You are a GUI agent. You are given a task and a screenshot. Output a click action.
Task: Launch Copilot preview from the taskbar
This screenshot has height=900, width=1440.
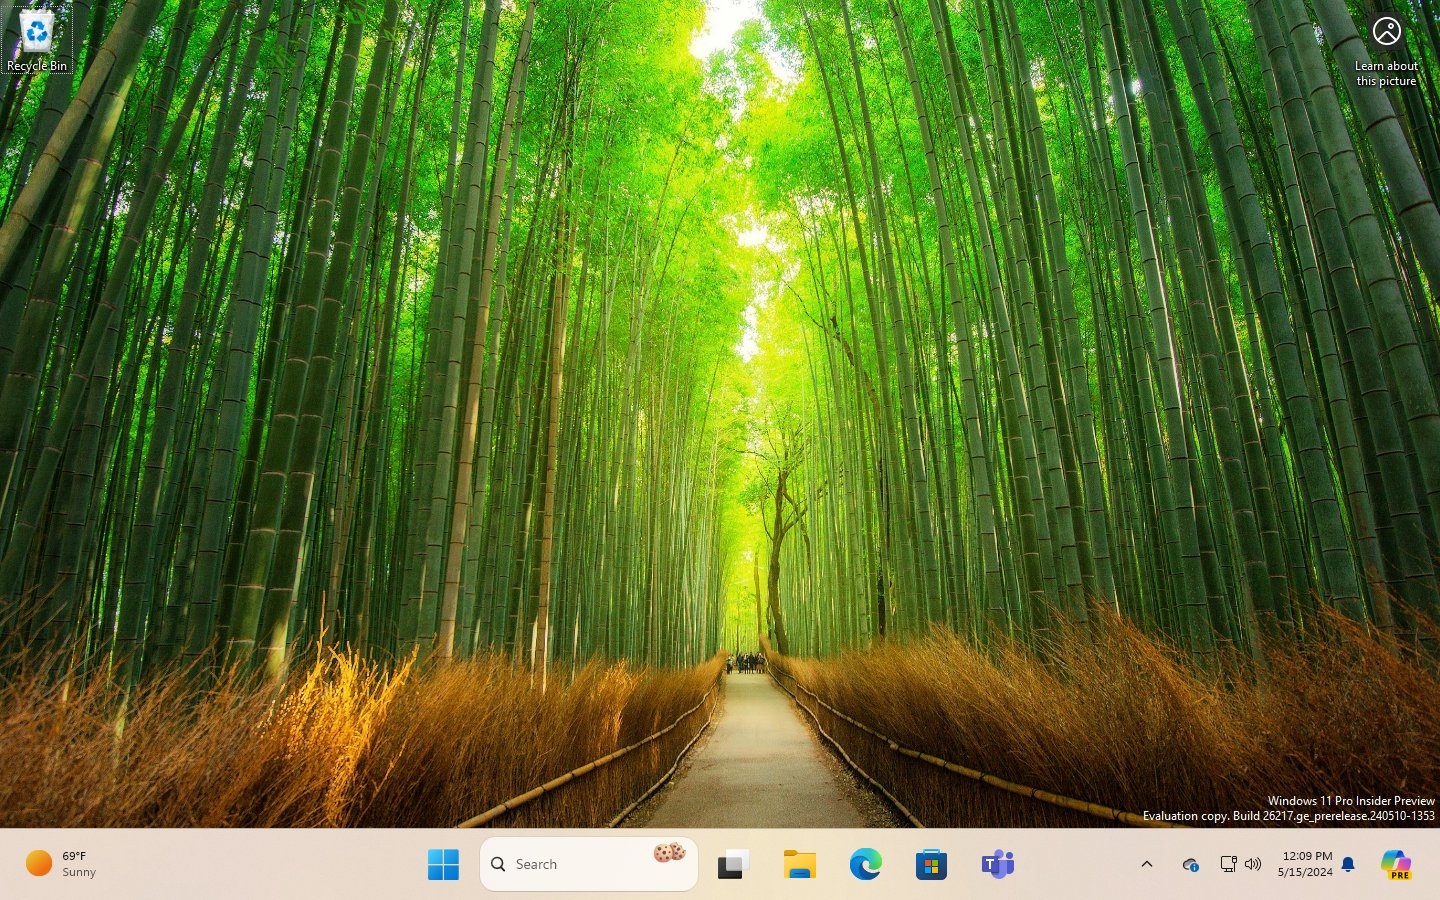[1395, 864]
